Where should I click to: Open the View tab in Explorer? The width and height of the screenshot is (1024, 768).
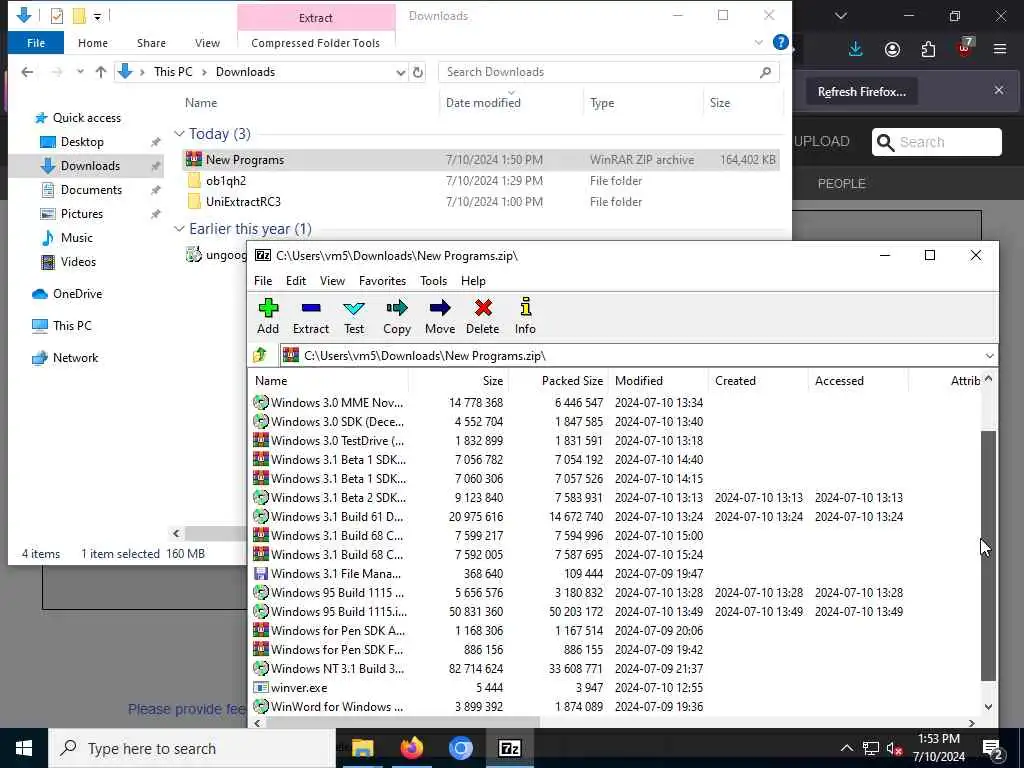coord(207,43)
